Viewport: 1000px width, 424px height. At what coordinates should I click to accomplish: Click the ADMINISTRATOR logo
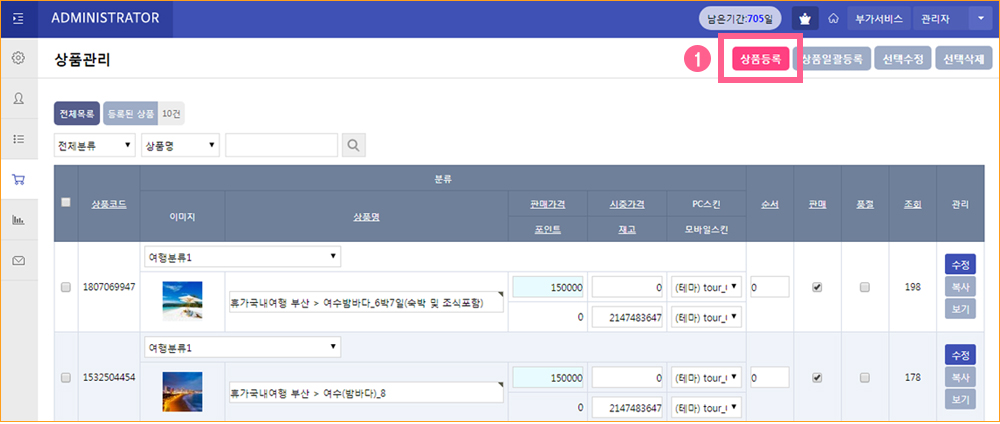coord(105,18)
